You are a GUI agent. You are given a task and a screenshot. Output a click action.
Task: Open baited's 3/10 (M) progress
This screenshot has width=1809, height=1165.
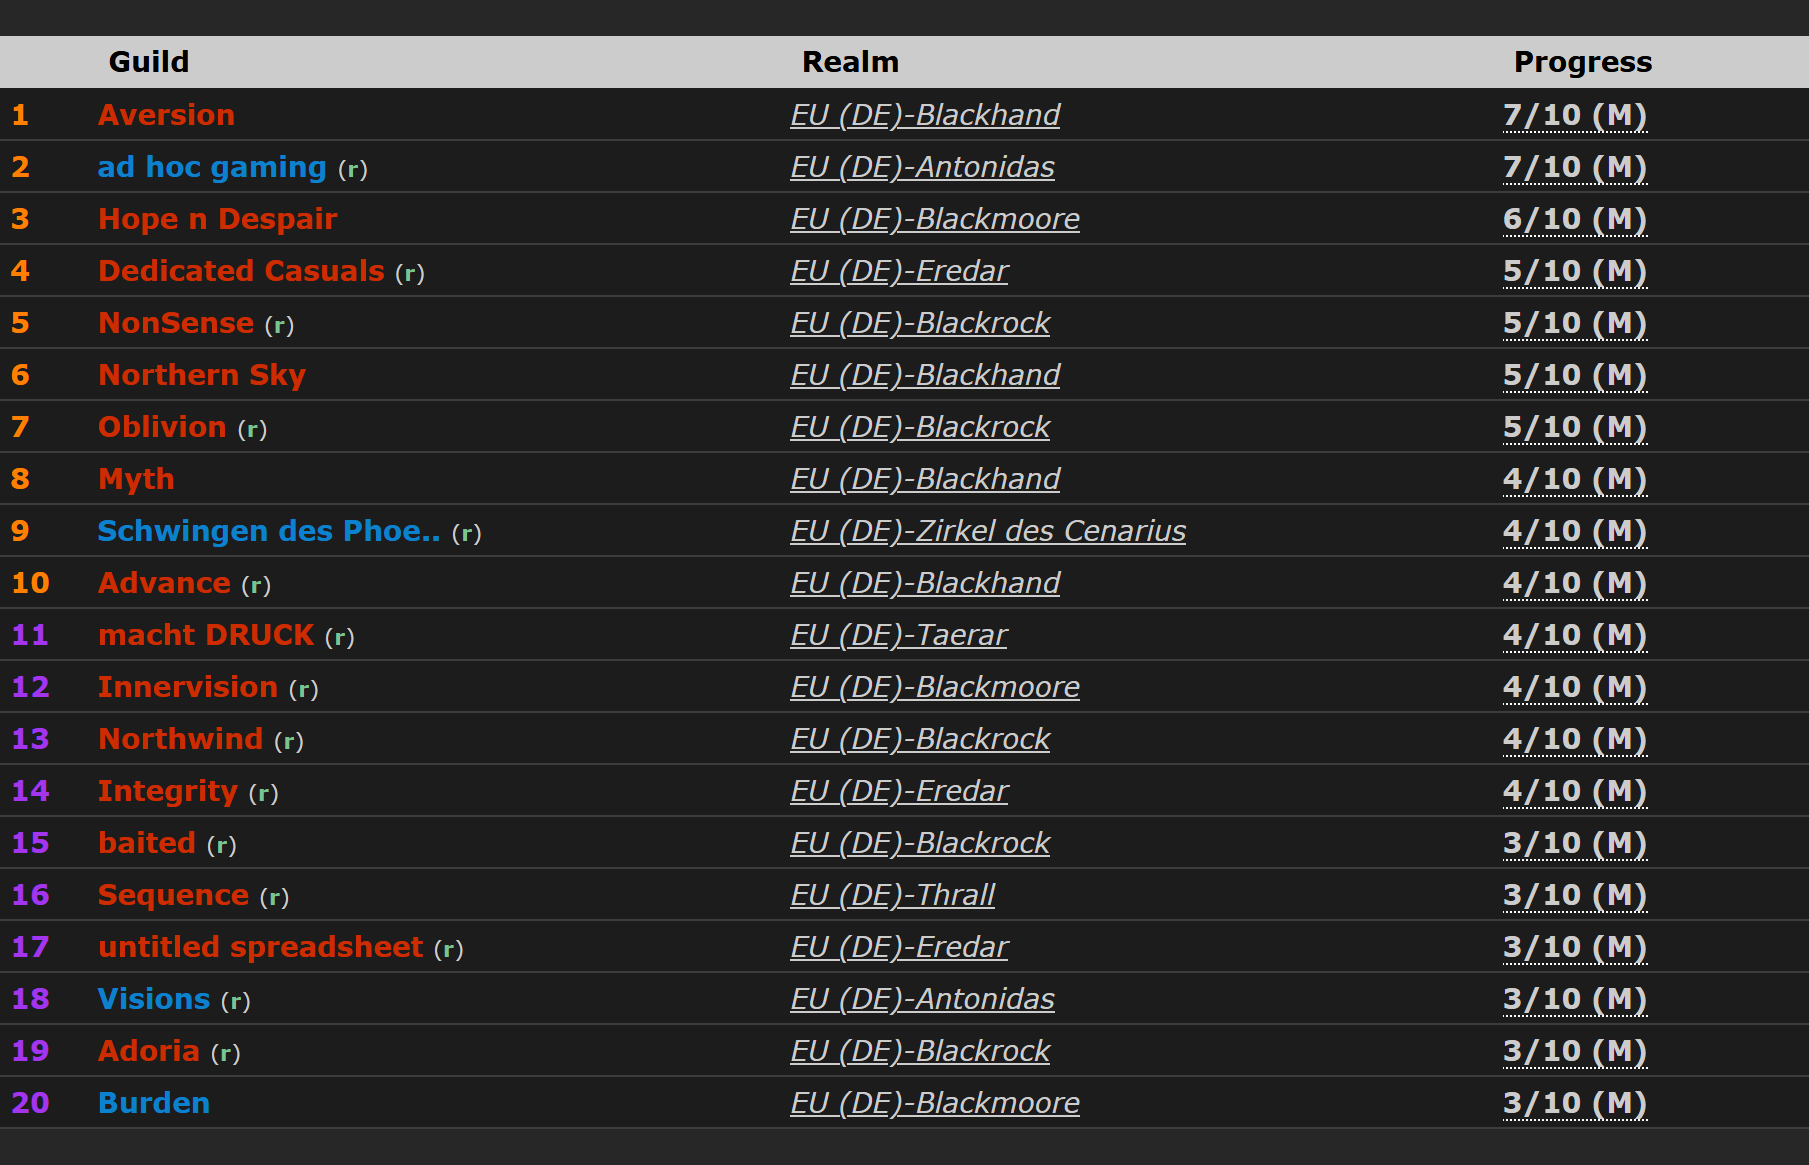tap(1575, 843)
